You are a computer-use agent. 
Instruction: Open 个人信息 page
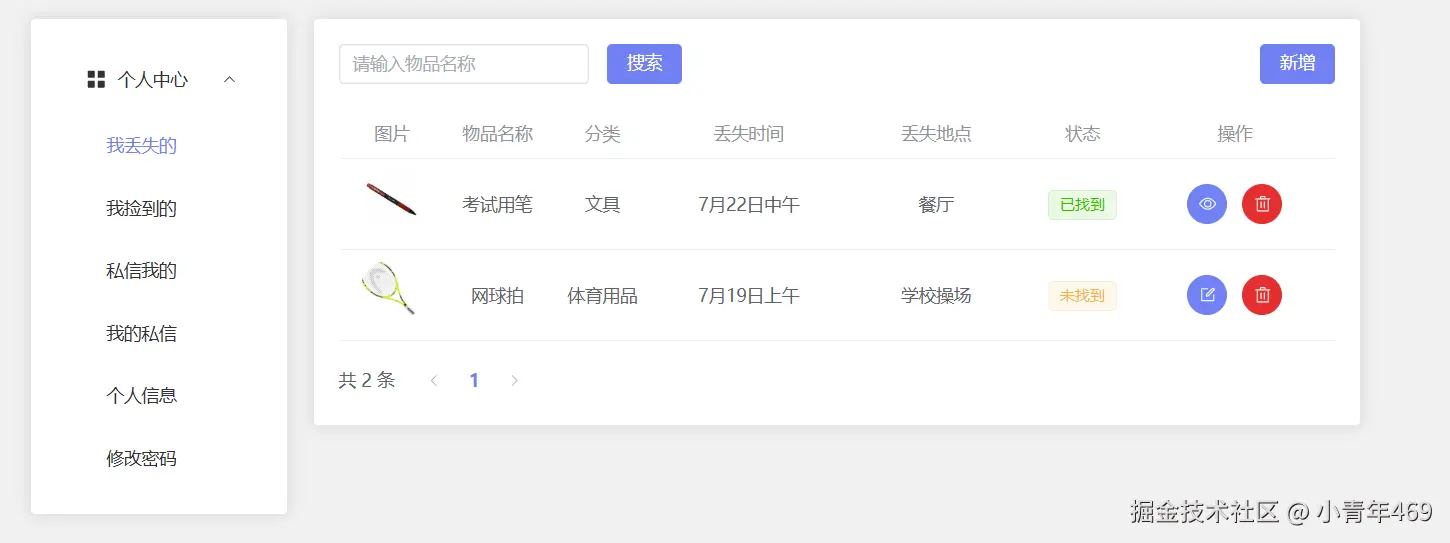[142, 396]
